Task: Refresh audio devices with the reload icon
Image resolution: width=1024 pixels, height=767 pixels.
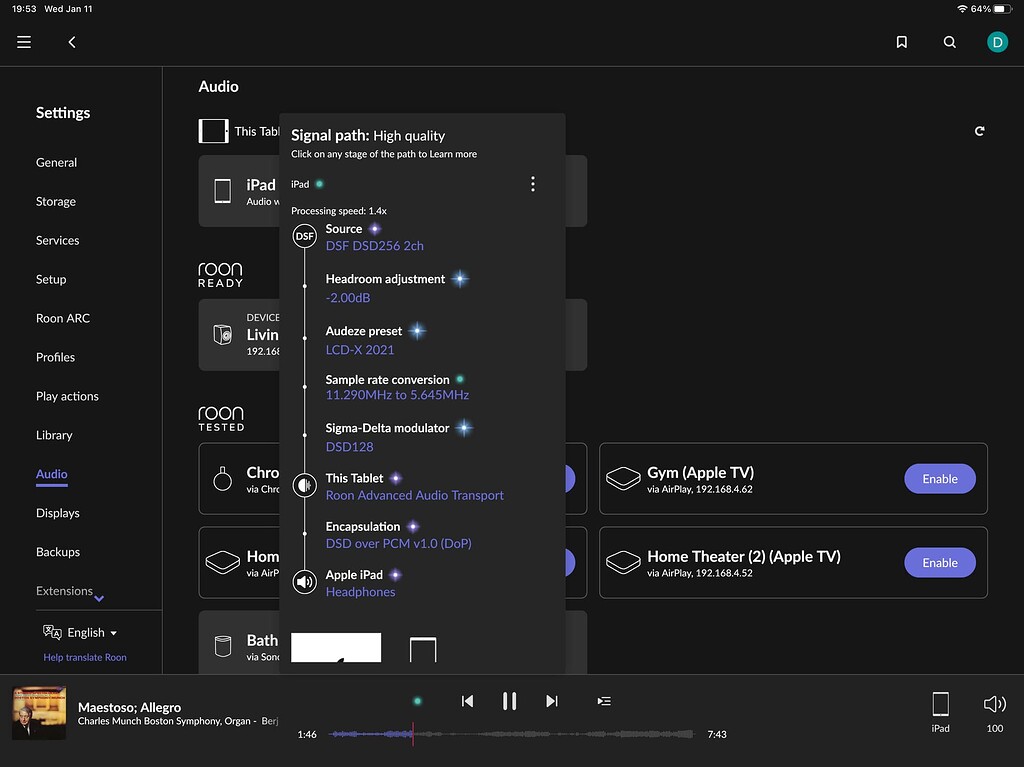Action: pyautogui.click(x=979, y=130)
